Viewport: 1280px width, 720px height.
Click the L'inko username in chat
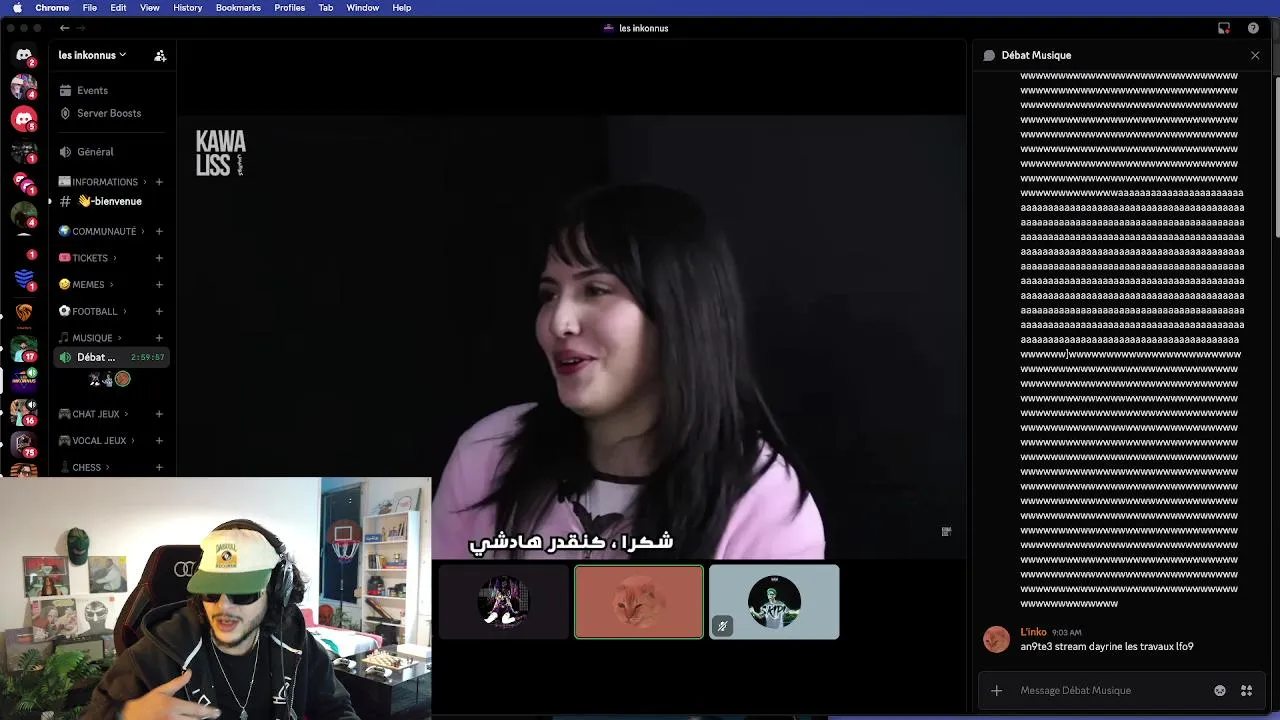pyautogui.click(x=1033, y=632)
